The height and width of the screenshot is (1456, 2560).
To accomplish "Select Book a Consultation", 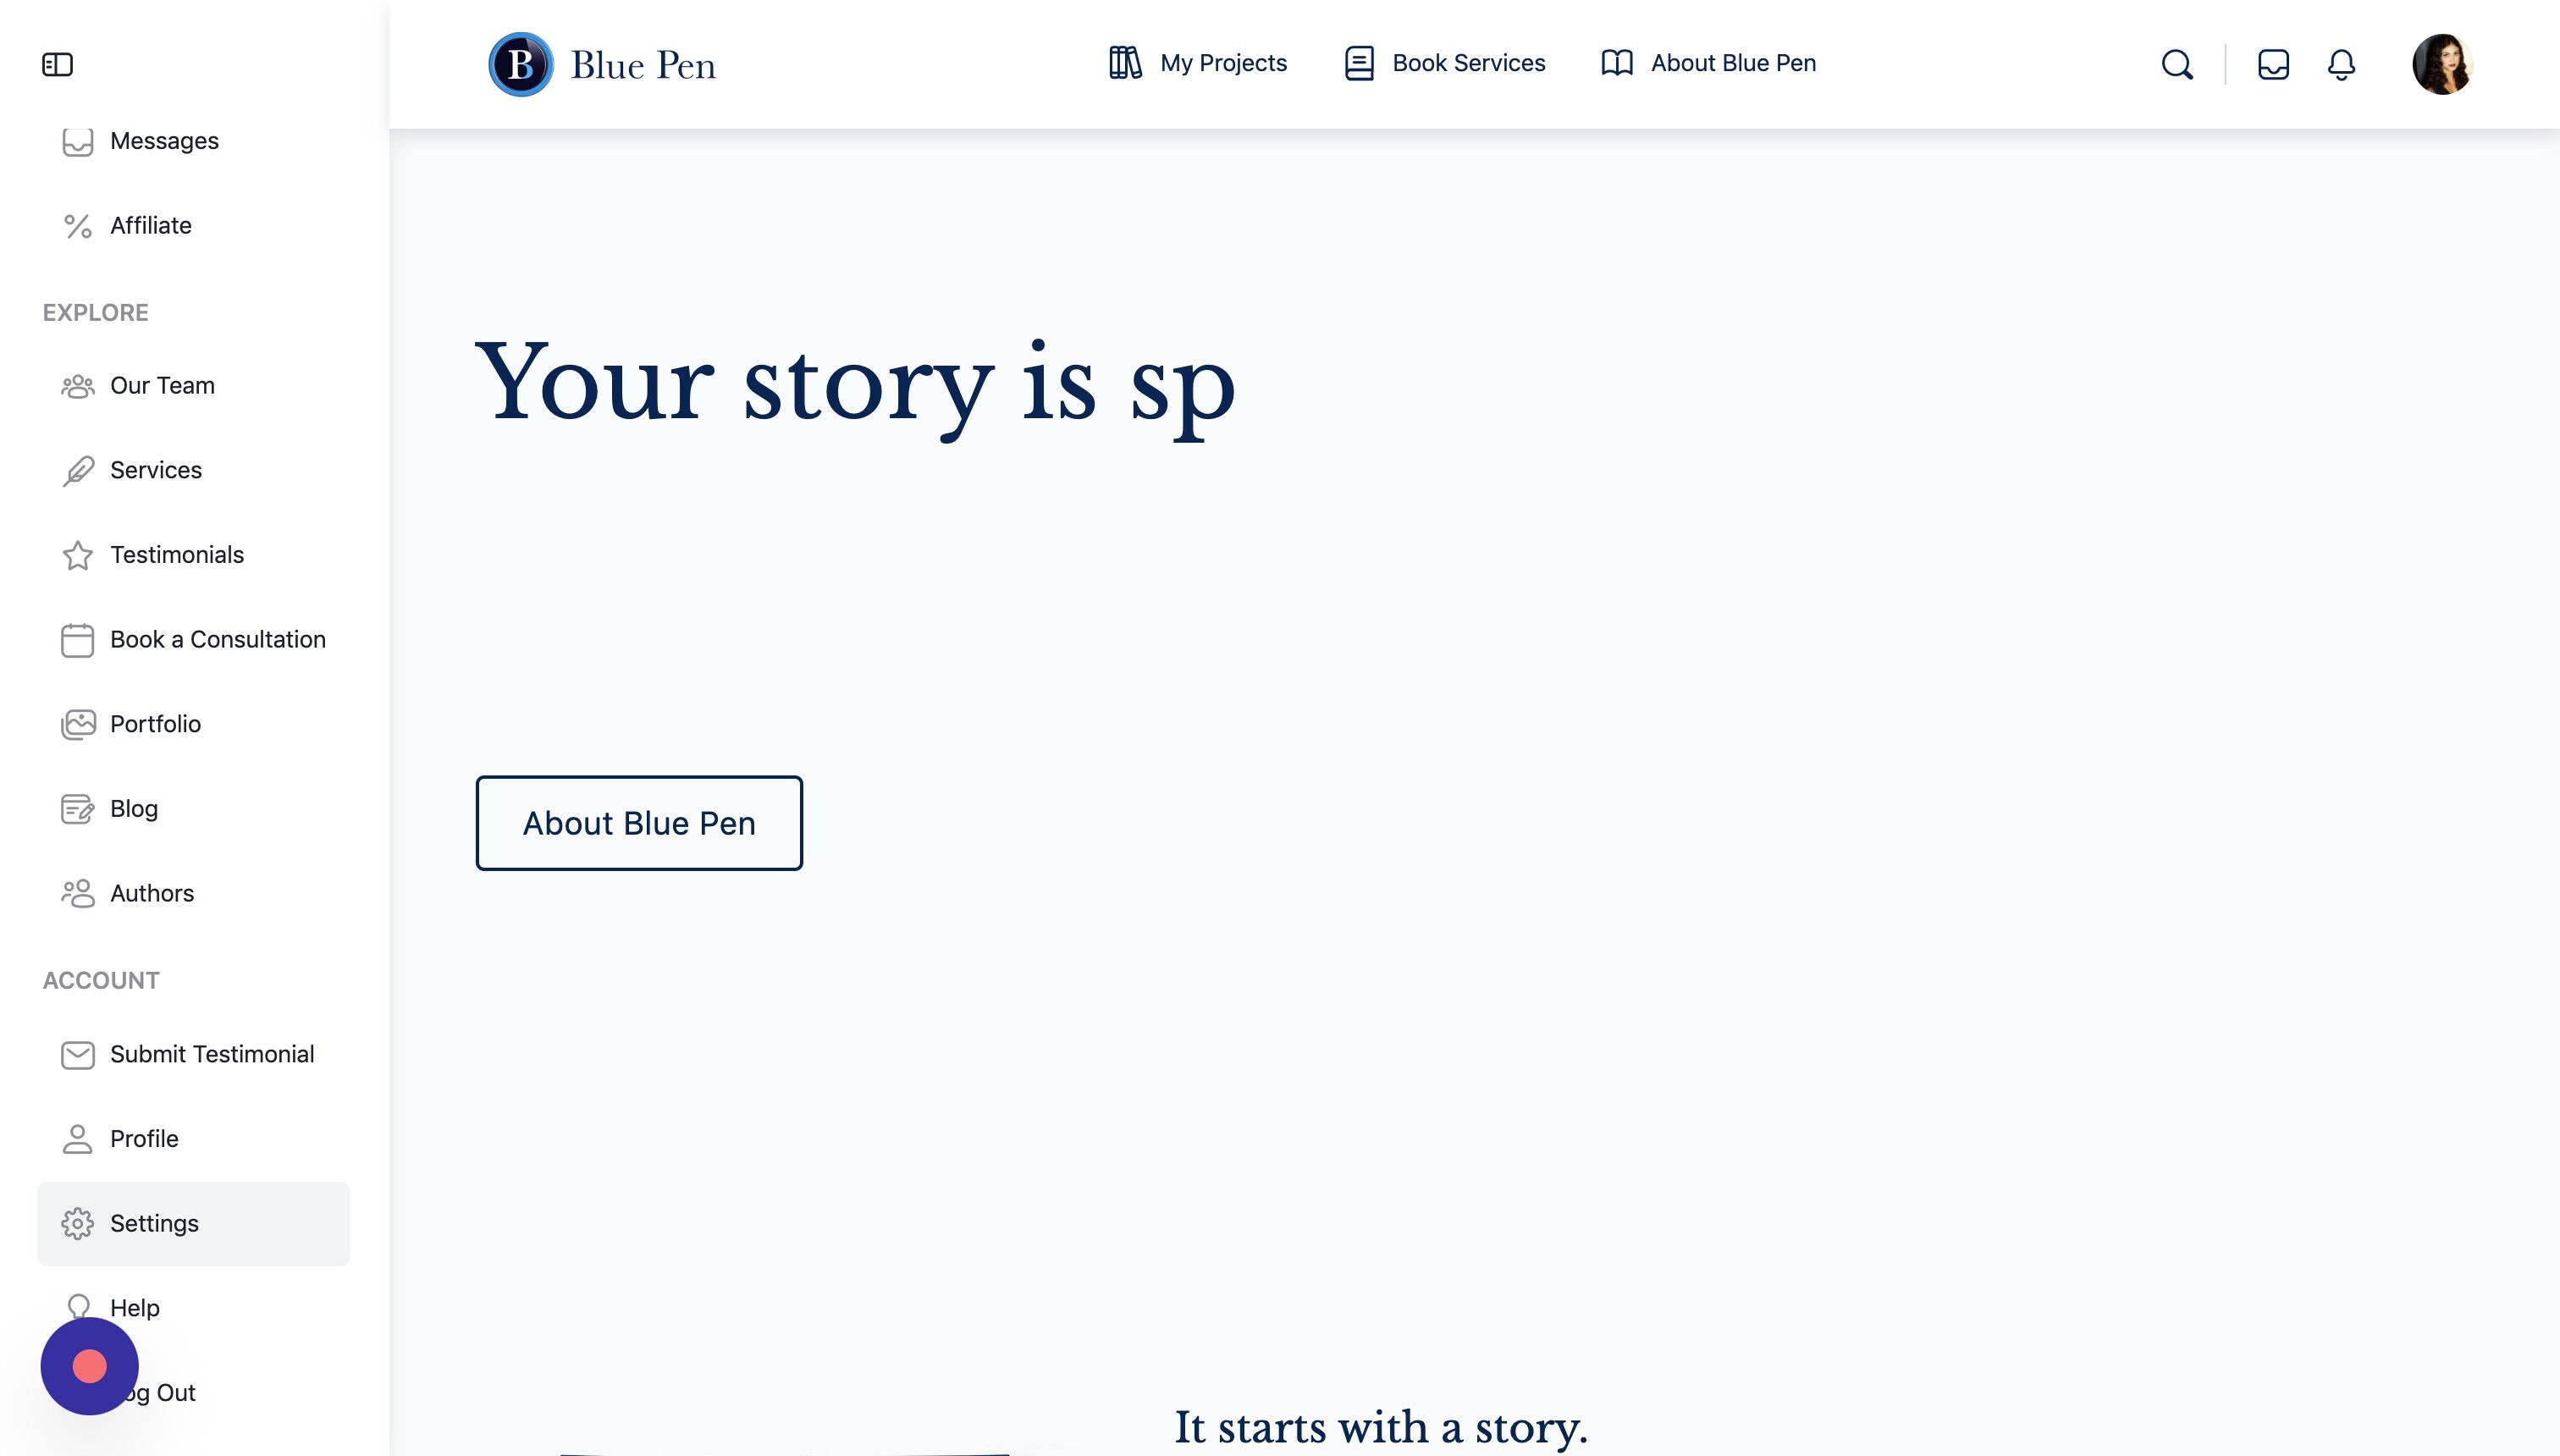I will coord(194,640).
